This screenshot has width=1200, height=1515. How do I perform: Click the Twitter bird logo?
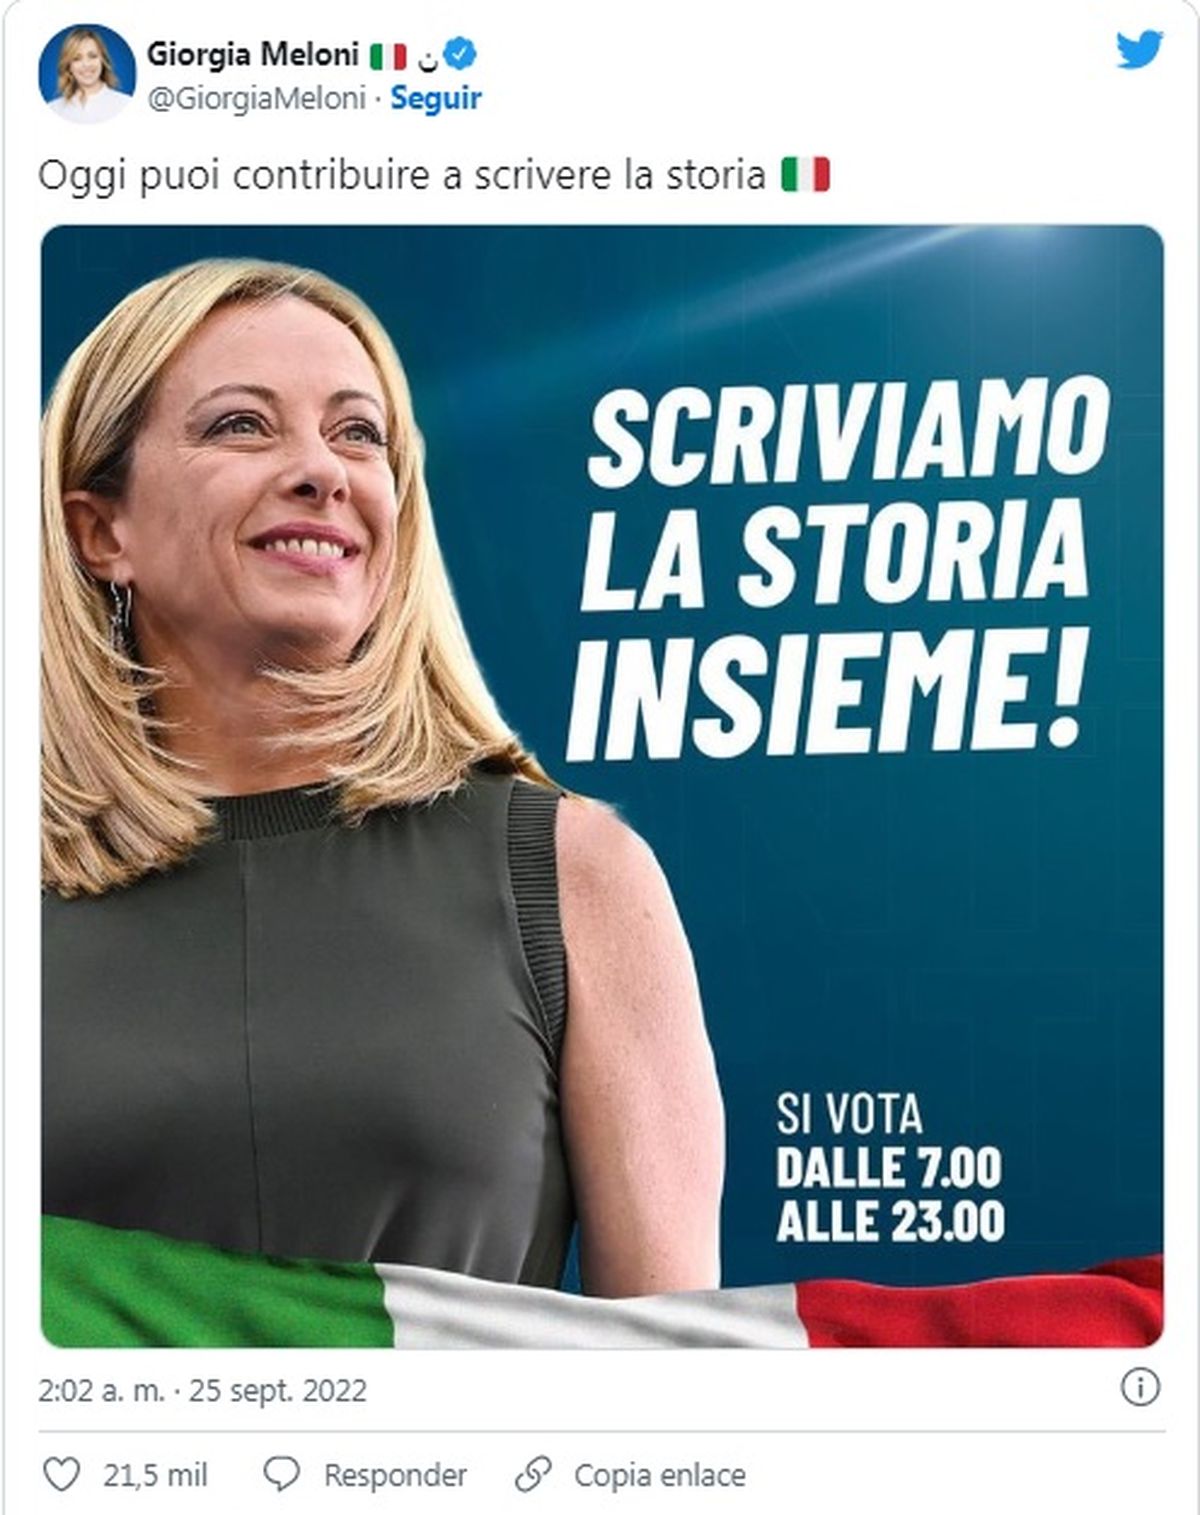coord(1140,48)
